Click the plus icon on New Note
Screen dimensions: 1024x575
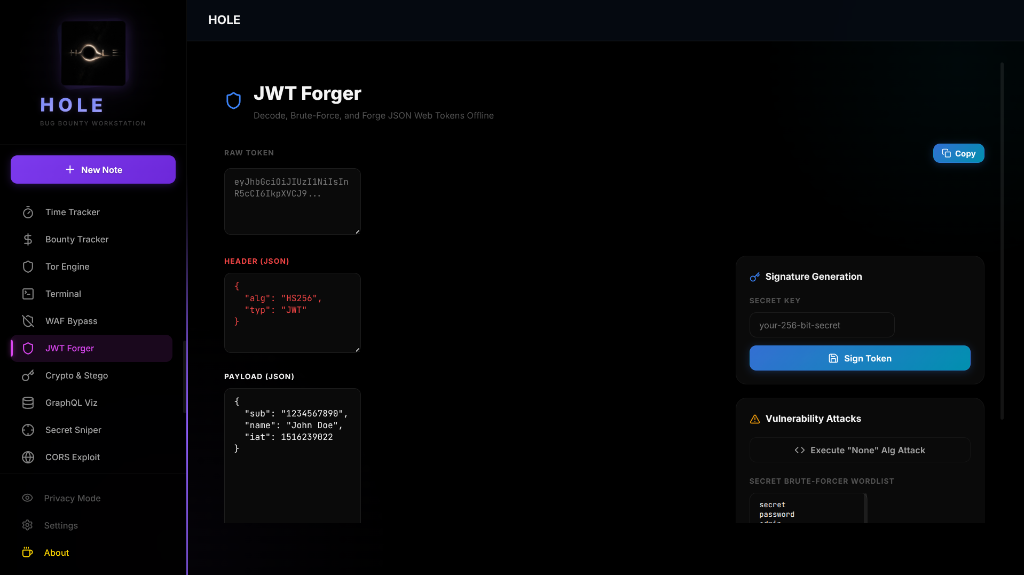70,169
